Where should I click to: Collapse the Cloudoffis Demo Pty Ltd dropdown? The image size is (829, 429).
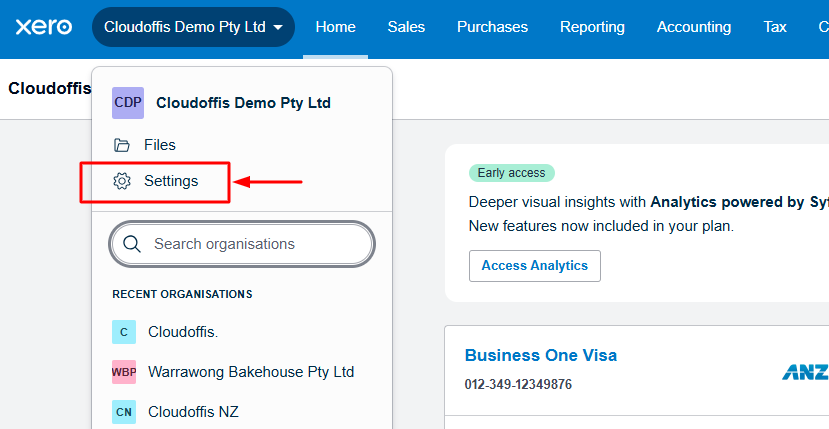pos(193,27)
